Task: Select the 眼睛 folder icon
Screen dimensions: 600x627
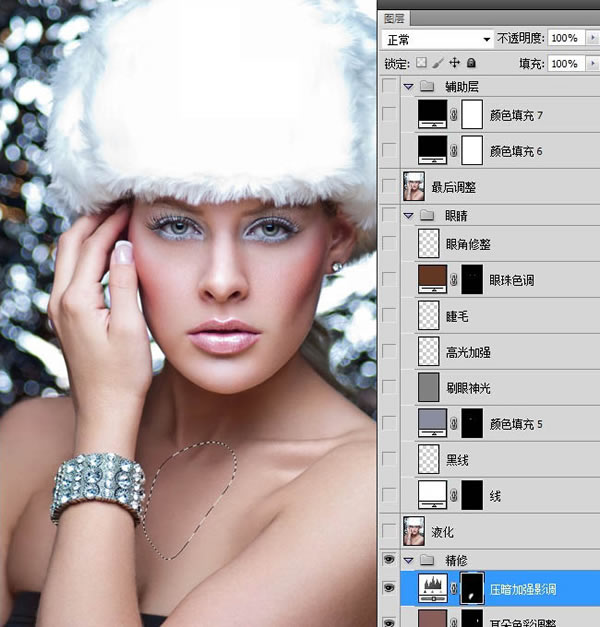Action: [427, 216]
